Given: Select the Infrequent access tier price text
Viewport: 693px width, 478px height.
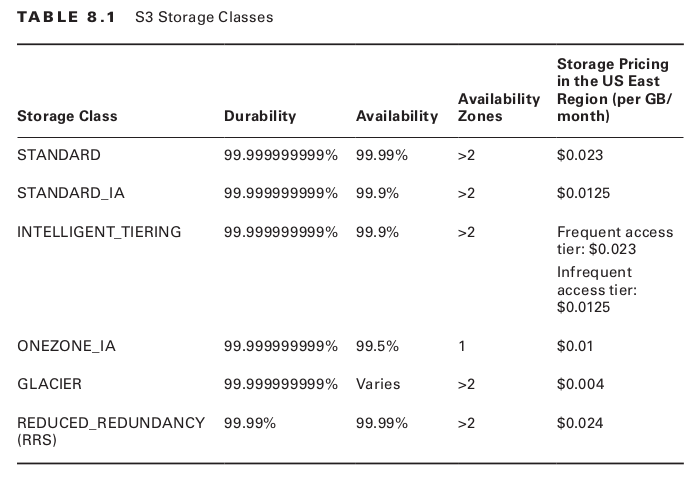Looking at the screenshot, I should point(597,289).
